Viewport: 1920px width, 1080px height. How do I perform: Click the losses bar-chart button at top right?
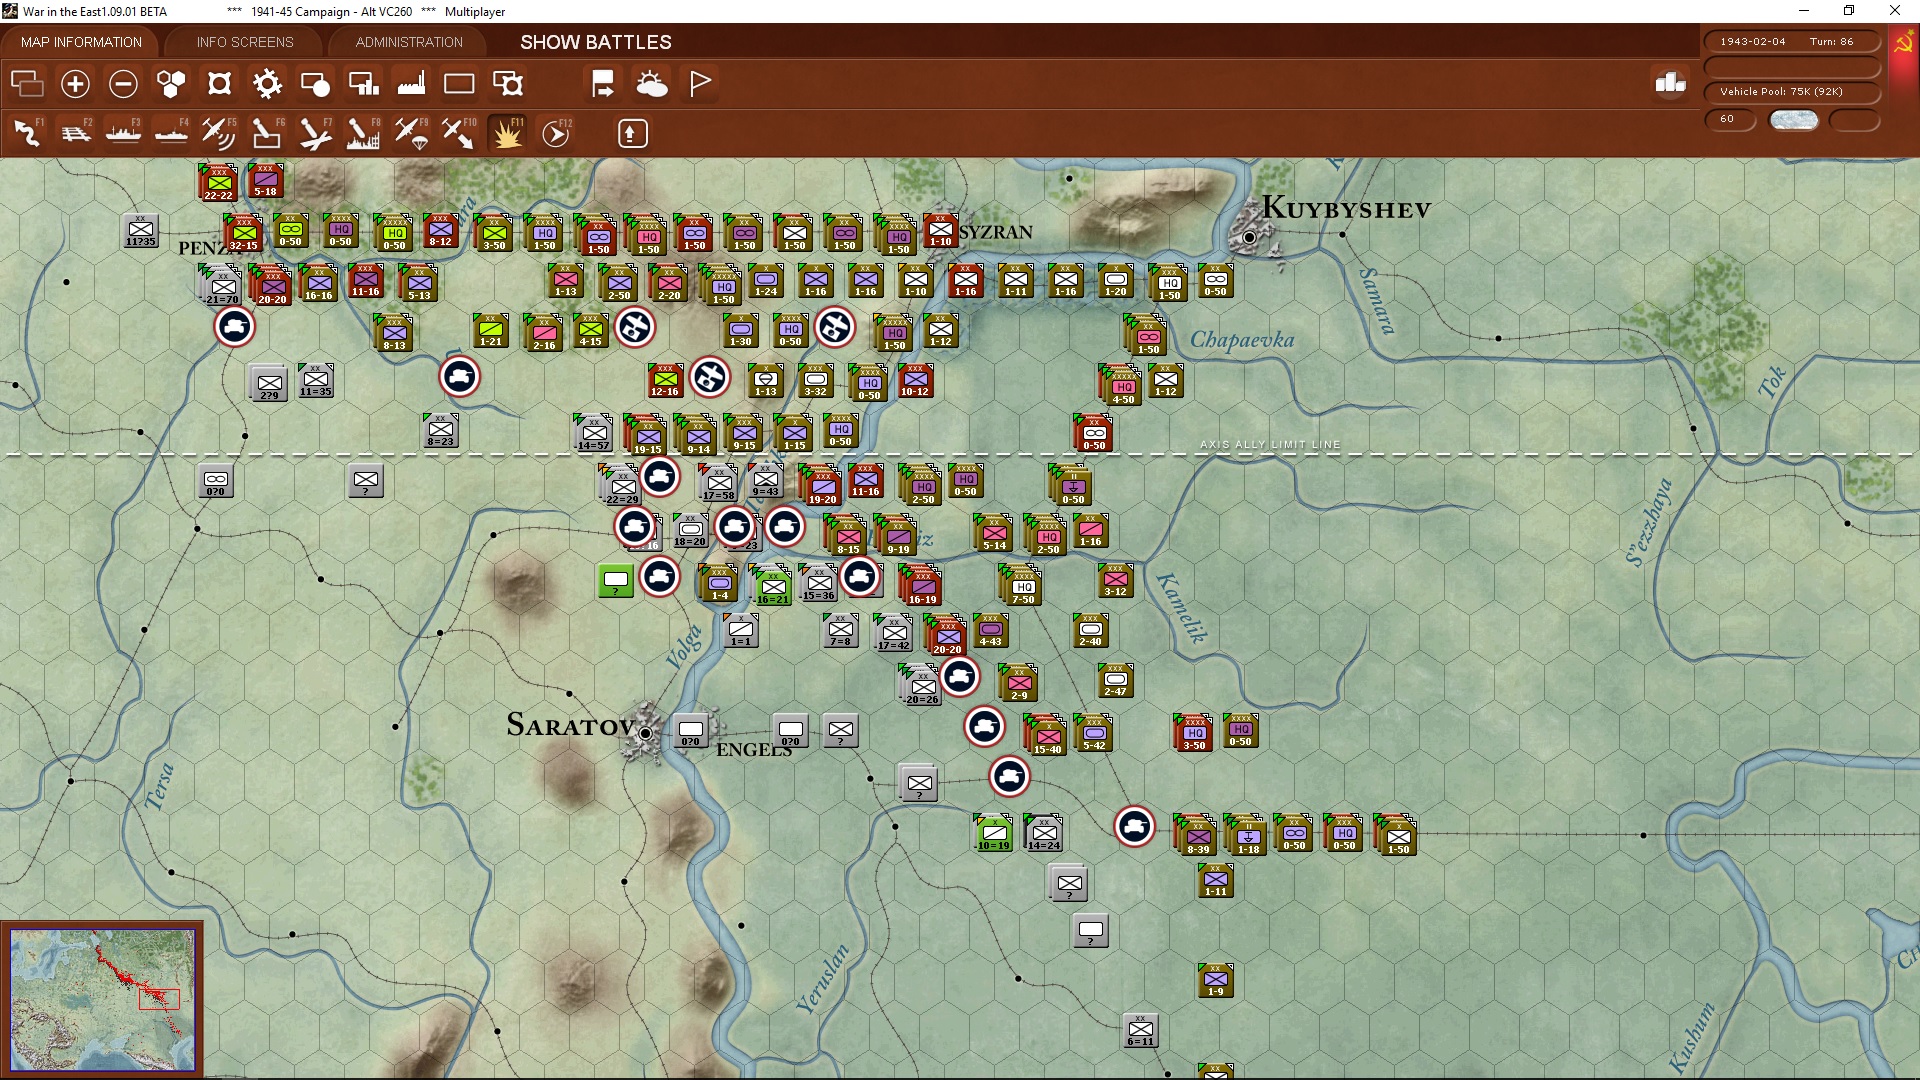pos(1670,84)
